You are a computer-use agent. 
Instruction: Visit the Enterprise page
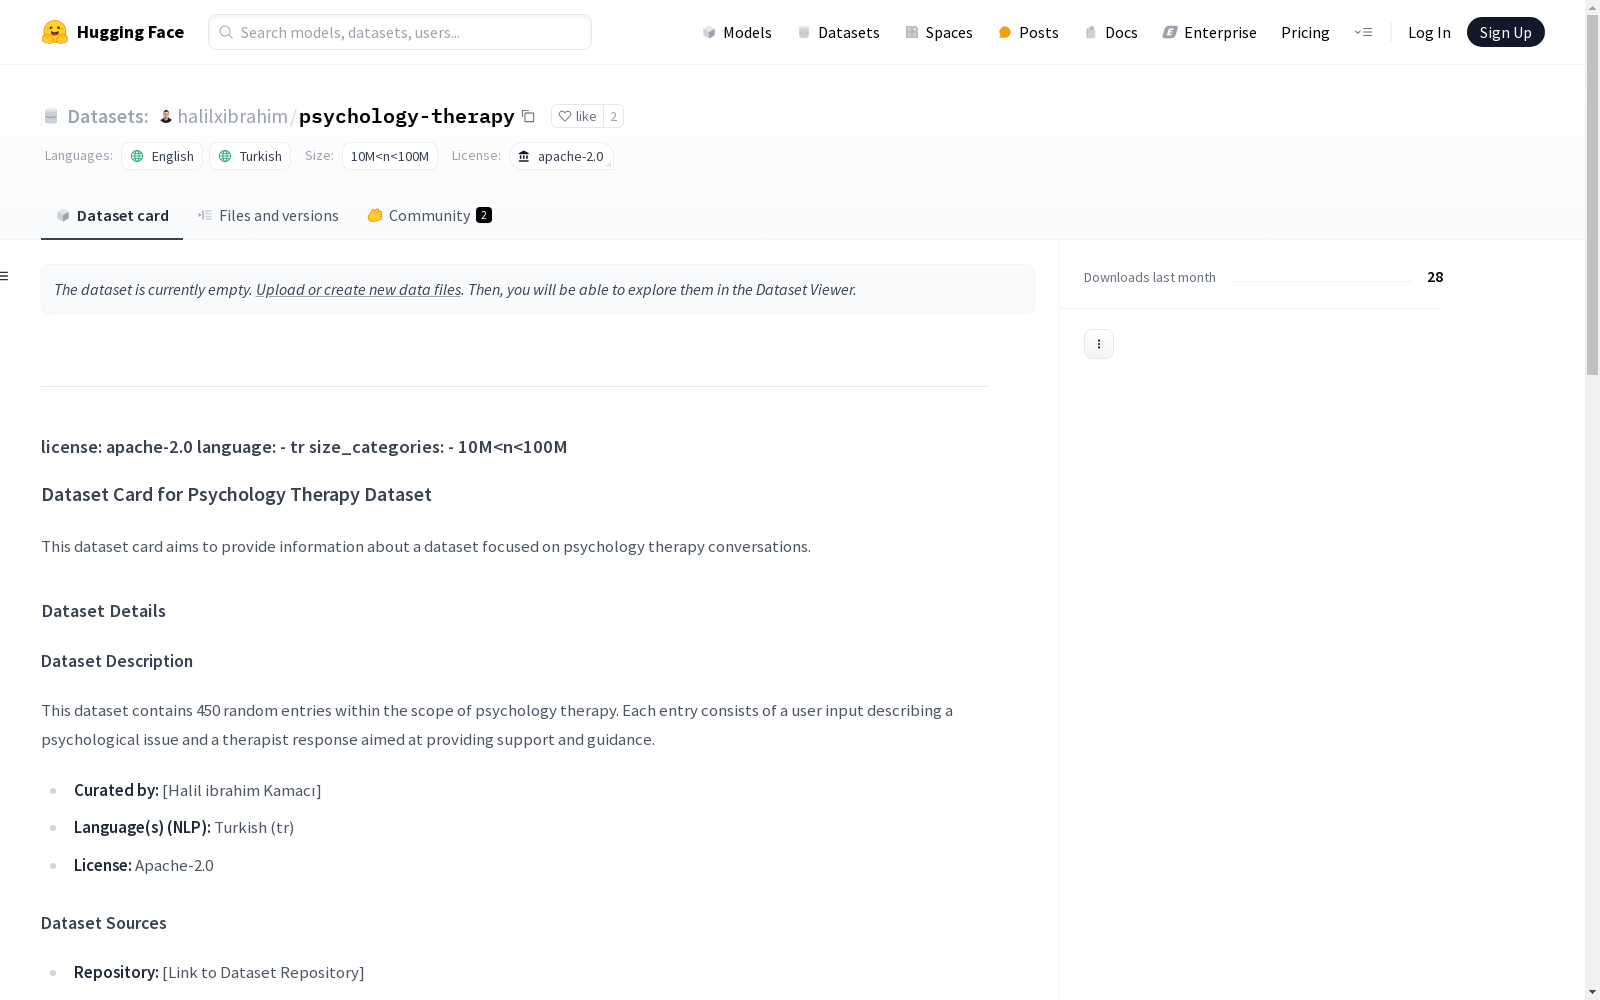point(1210,32)
